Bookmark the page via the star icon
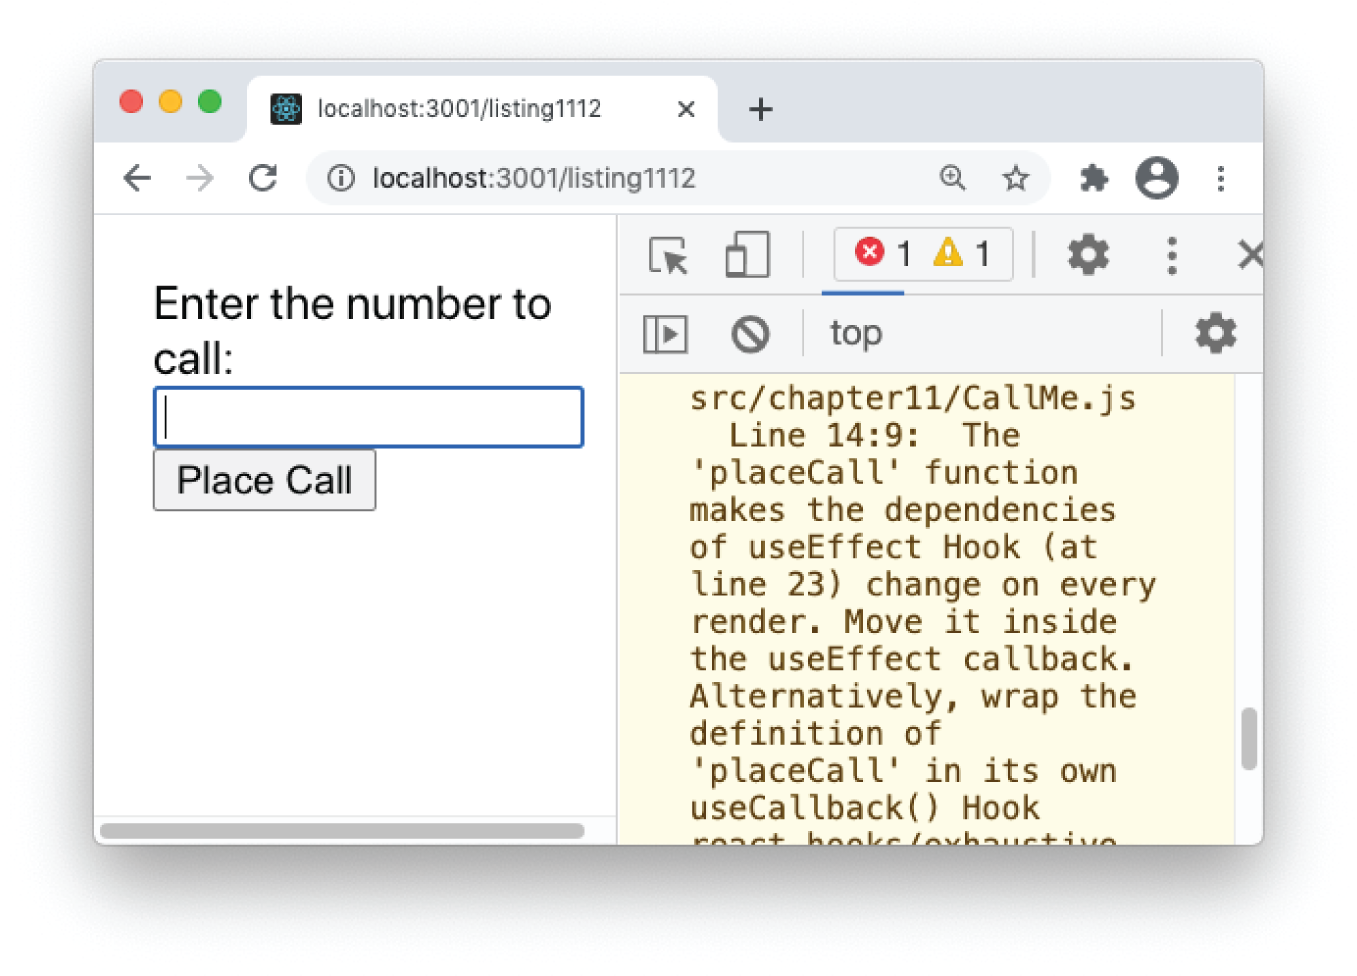This screenshot has height=976, width=1357. [x=1016, y=178]
